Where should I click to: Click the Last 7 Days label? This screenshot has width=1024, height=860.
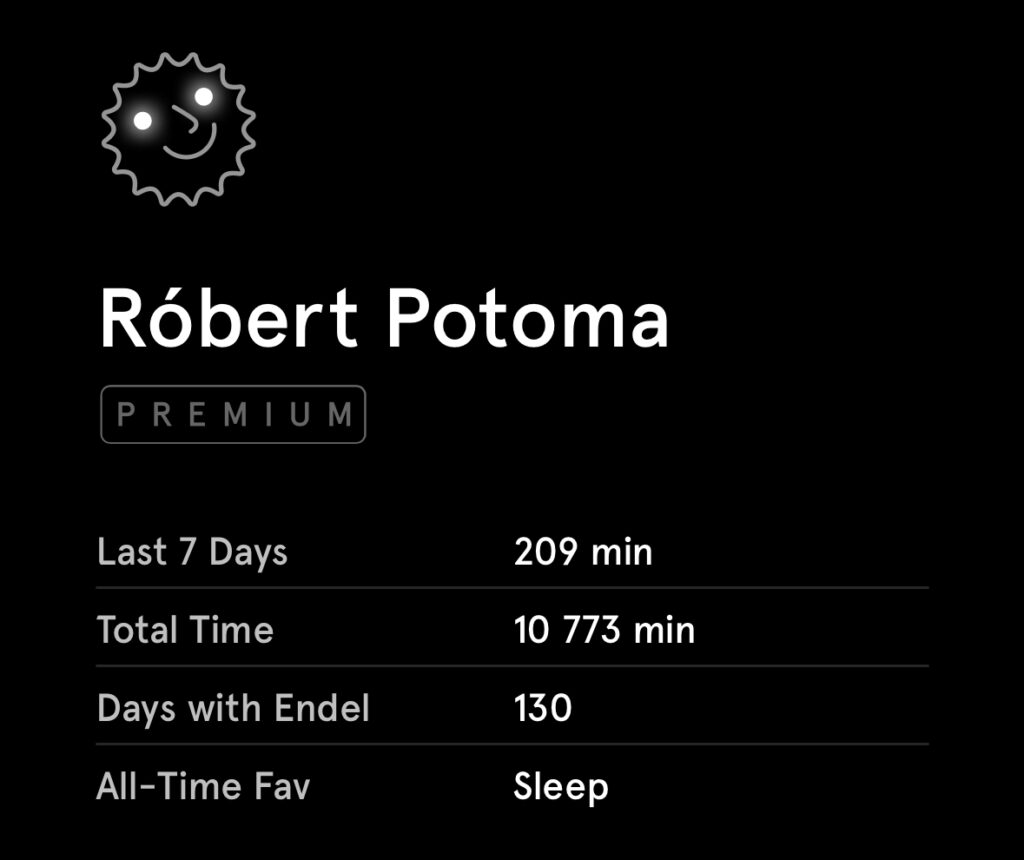point(192,552)
